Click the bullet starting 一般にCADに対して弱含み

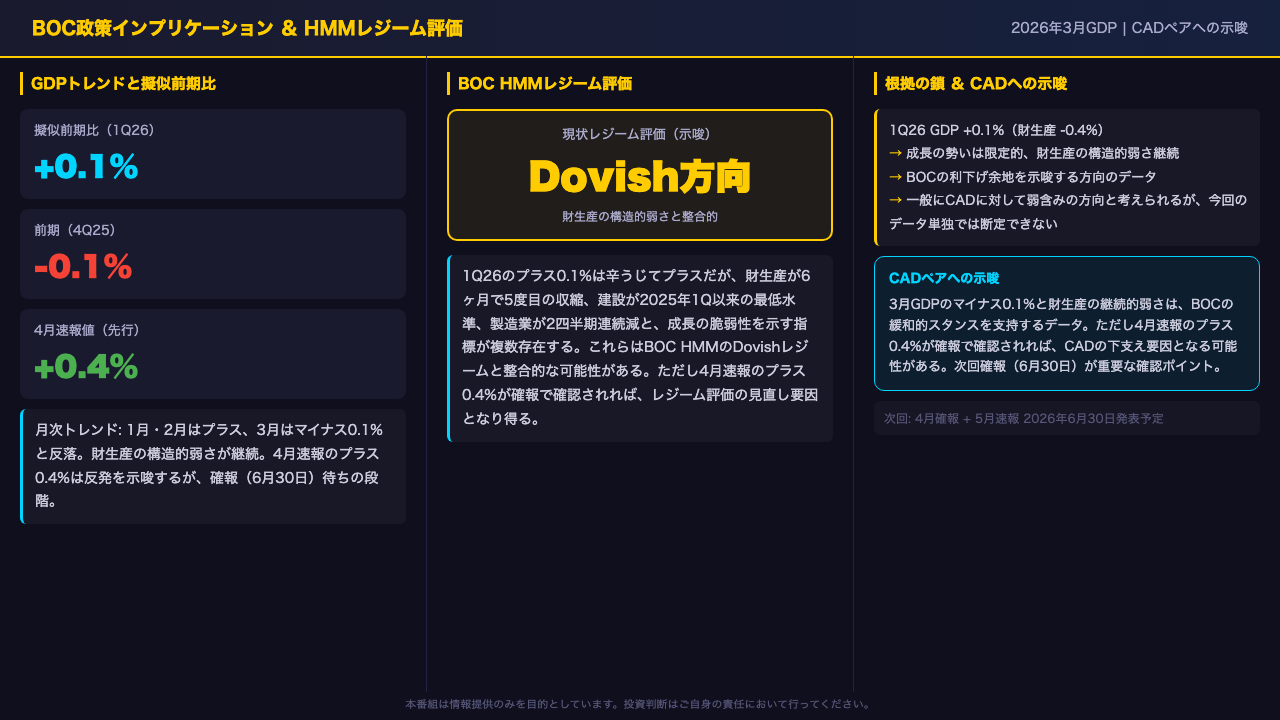point(1068,212)
